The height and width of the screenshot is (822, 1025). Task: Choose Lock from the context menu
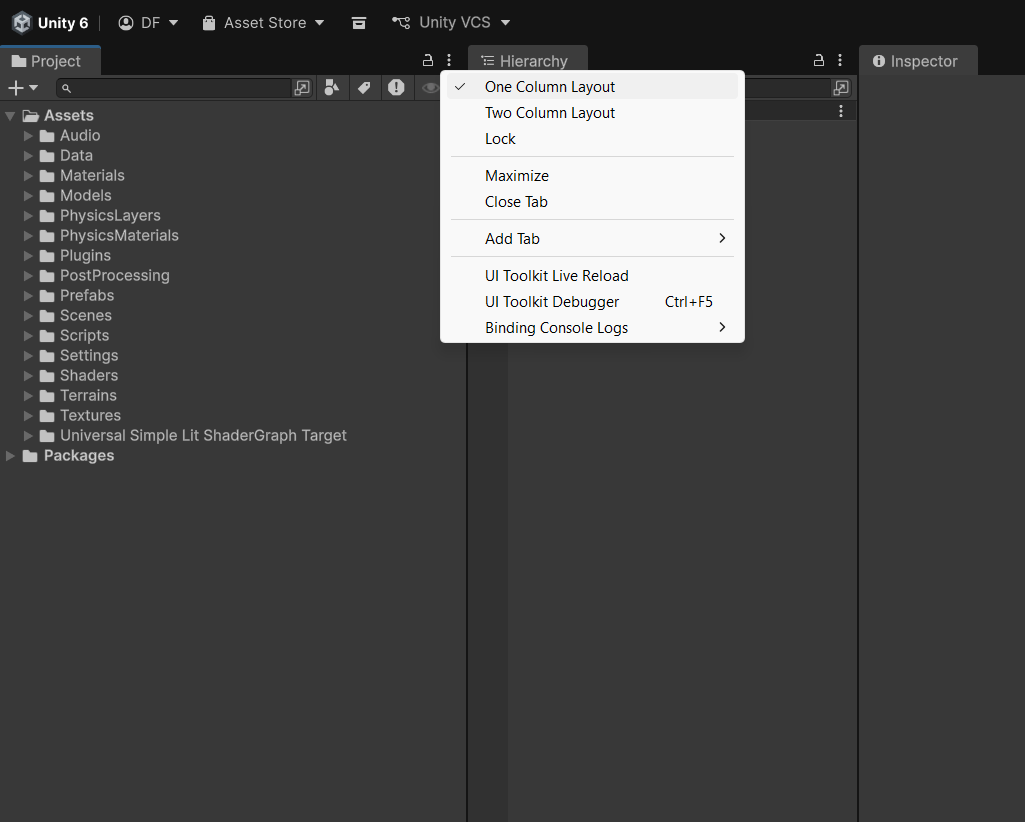coord(592,139)
